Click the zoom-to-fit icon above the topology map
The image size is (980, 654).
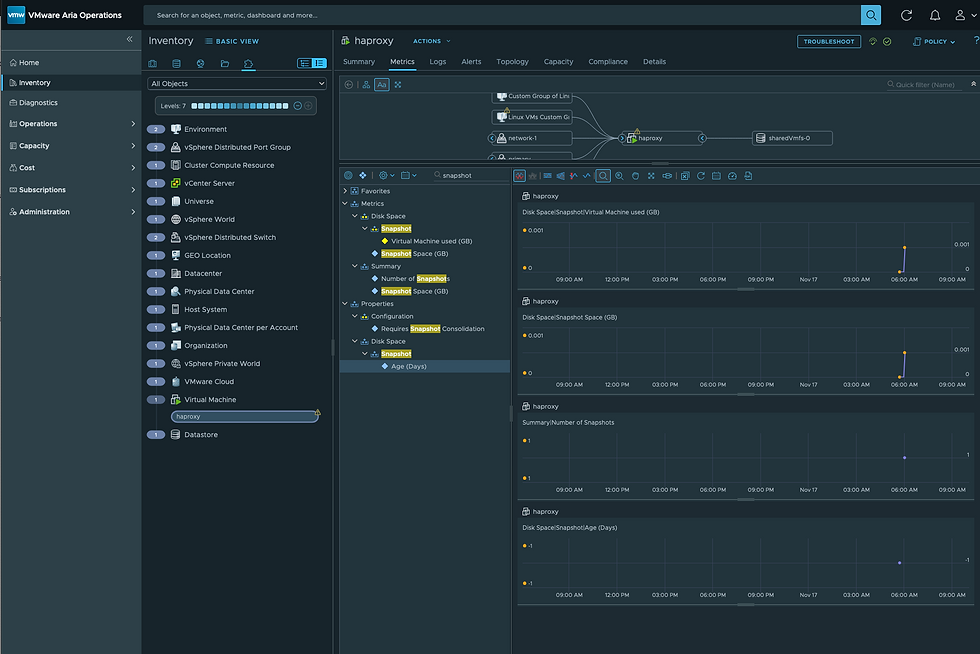[398, 86]
